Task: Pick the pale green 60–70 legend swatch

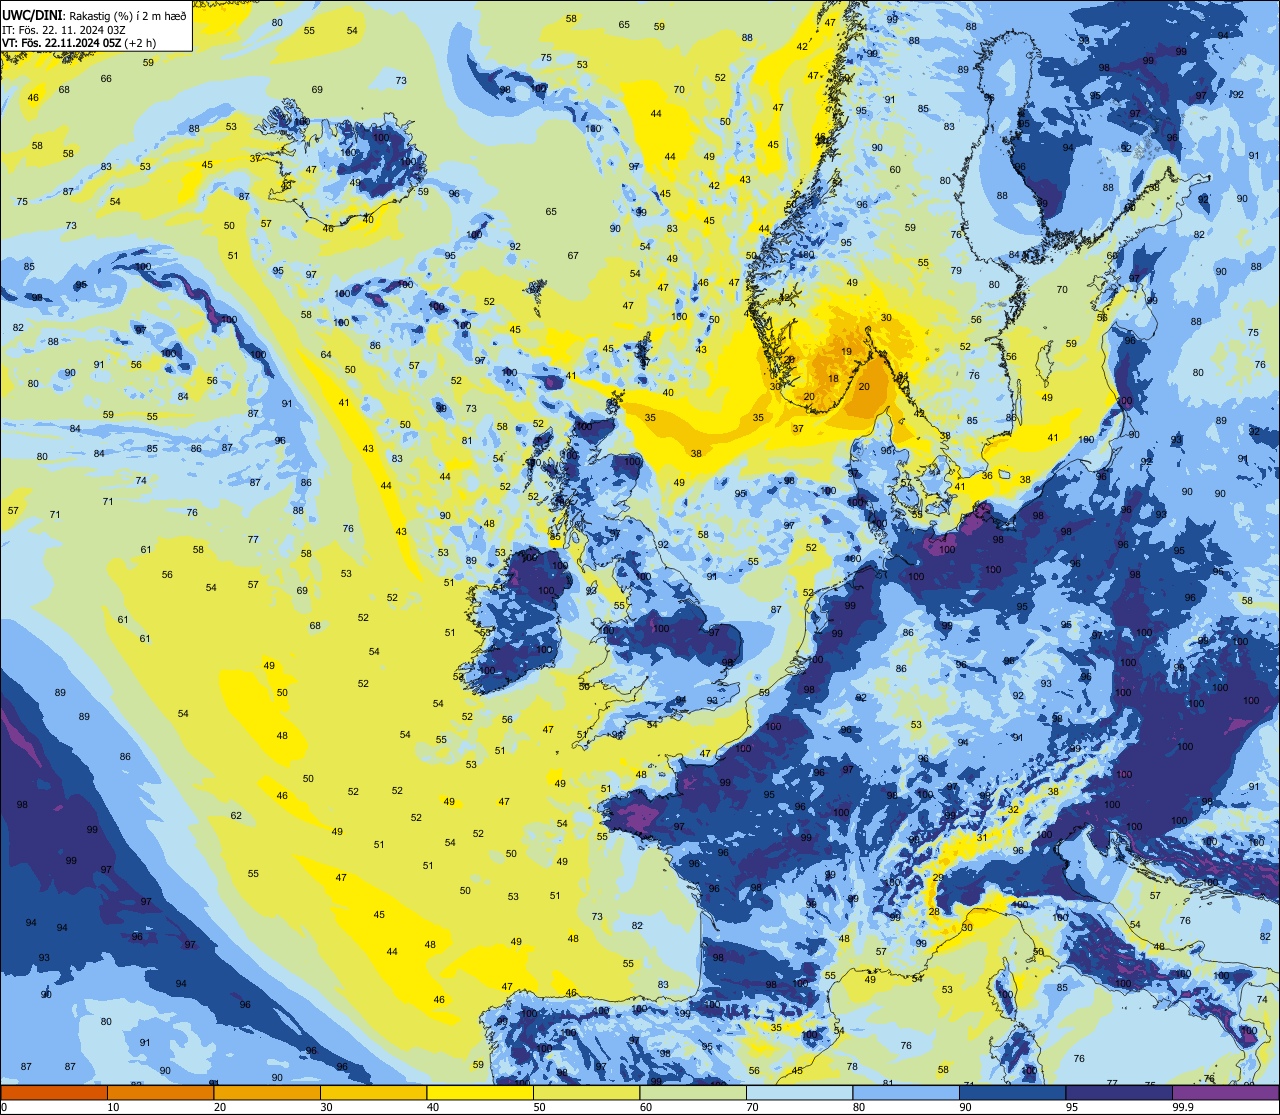Action: pyautogui.click(x=693, y=1093)
